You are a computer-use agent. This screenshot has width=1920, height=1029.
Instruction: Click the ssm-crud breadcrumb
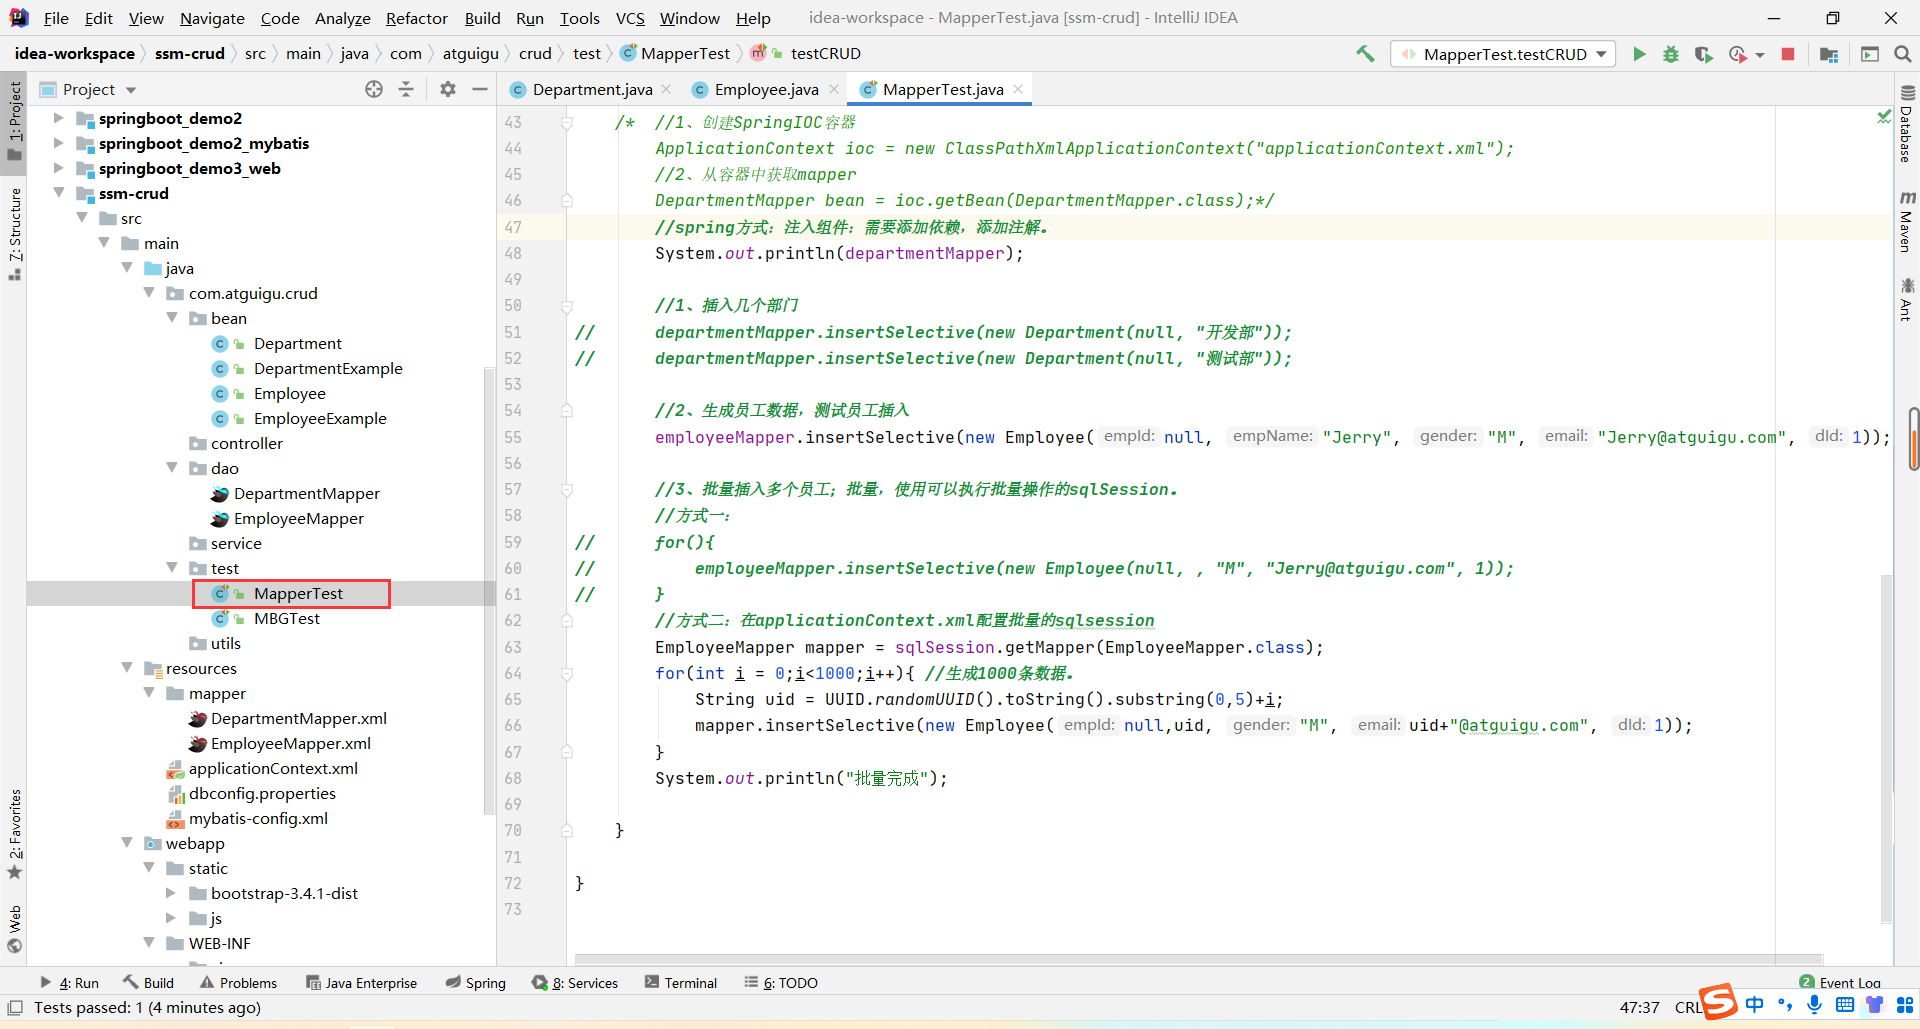tap(189, 54)
